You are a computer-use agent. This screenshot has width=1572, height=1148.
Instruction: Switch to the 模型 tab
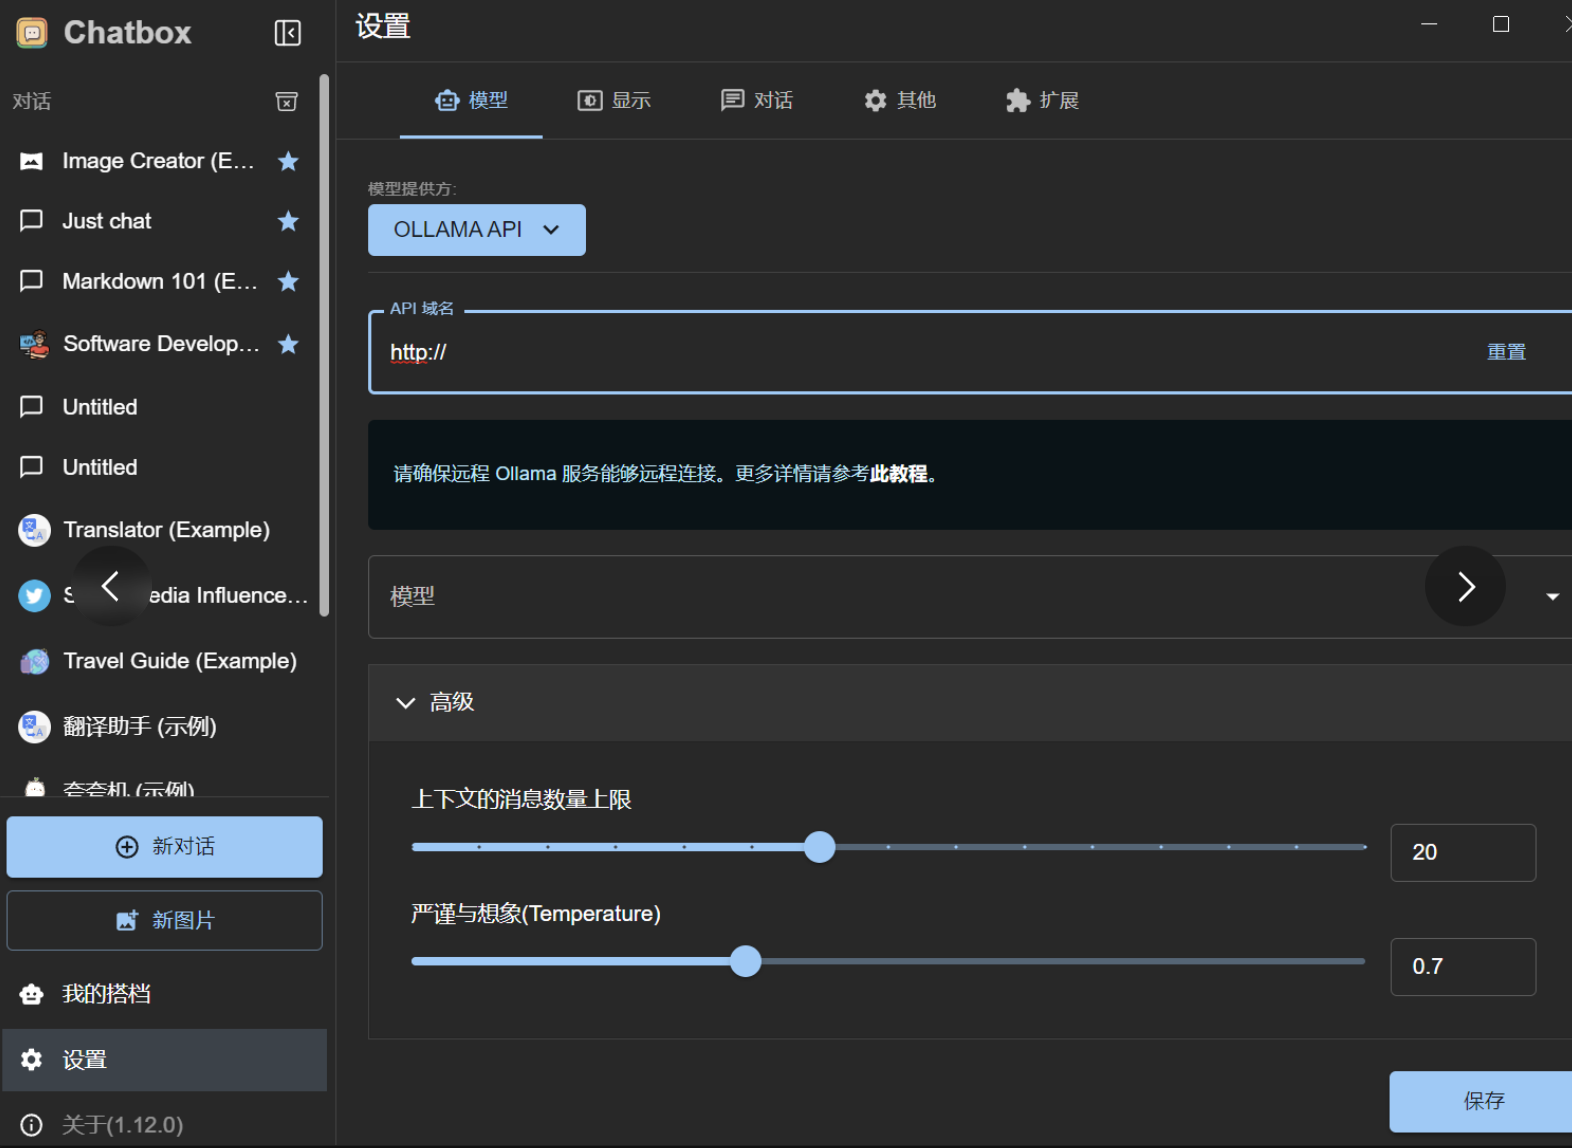[x=471, y=100]
